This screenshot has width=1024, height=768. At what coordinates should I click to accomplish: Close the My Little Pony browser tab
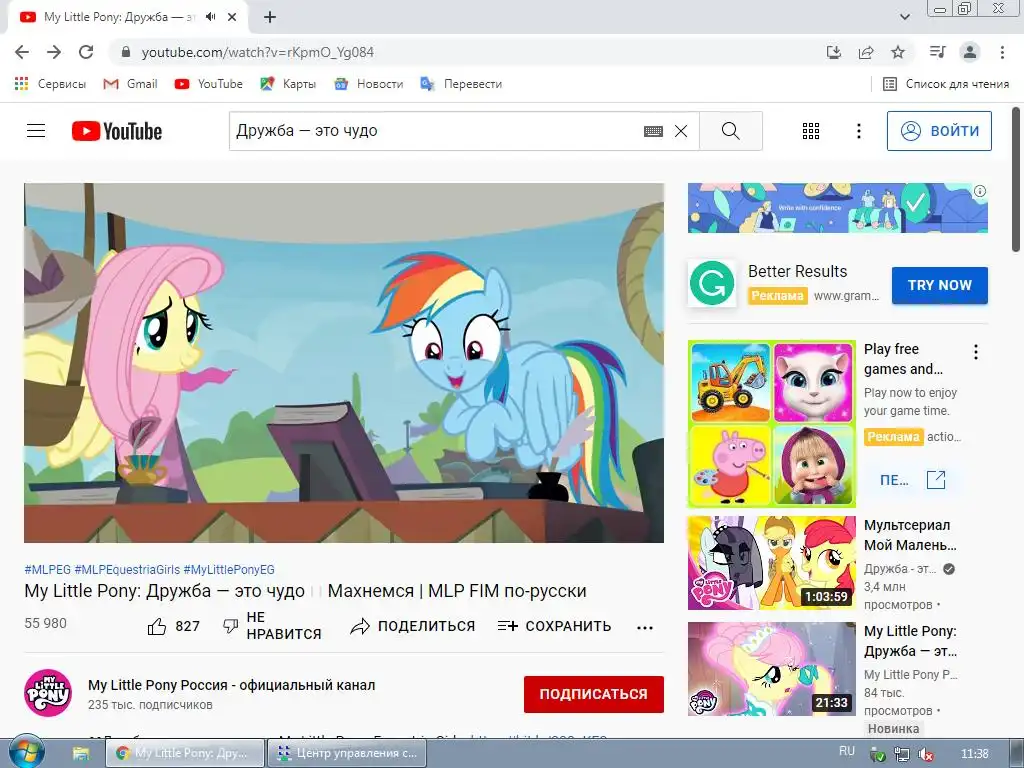point(232,17)
